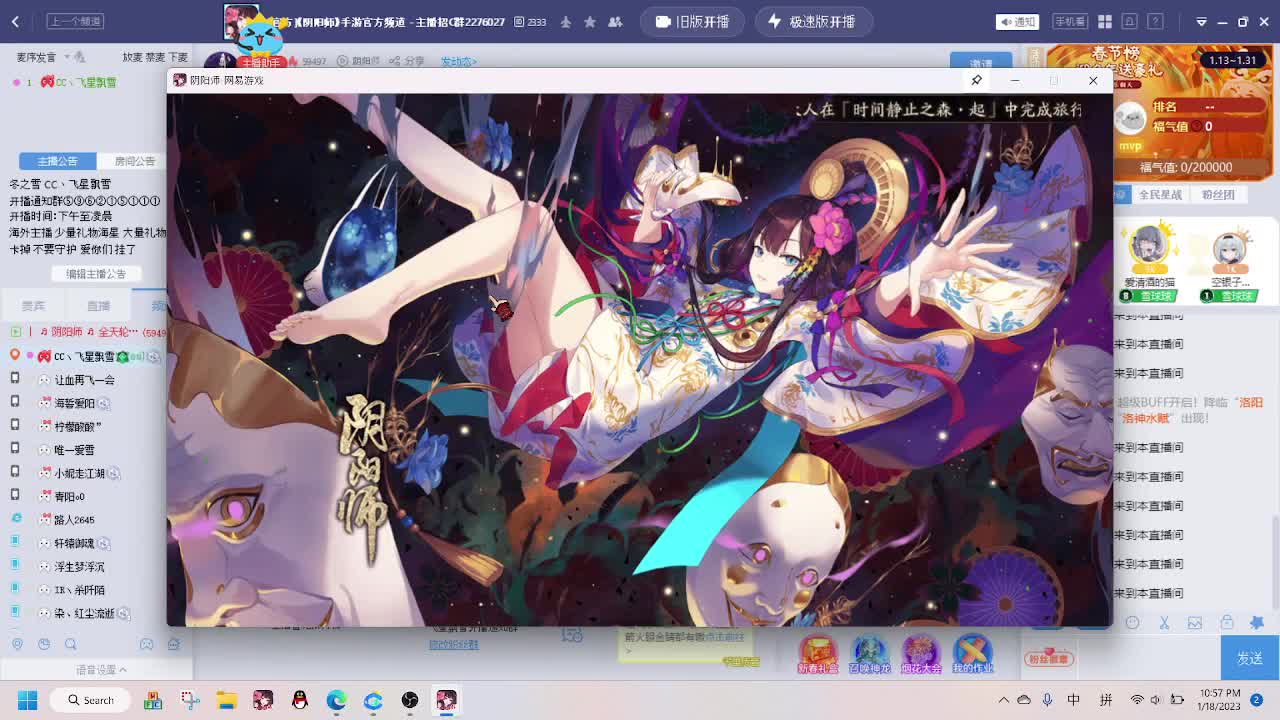The height and width of the screenshot is (720, 1280).
Task: Select user 小妮走江湖 in the list
Action: coord(79,473)
